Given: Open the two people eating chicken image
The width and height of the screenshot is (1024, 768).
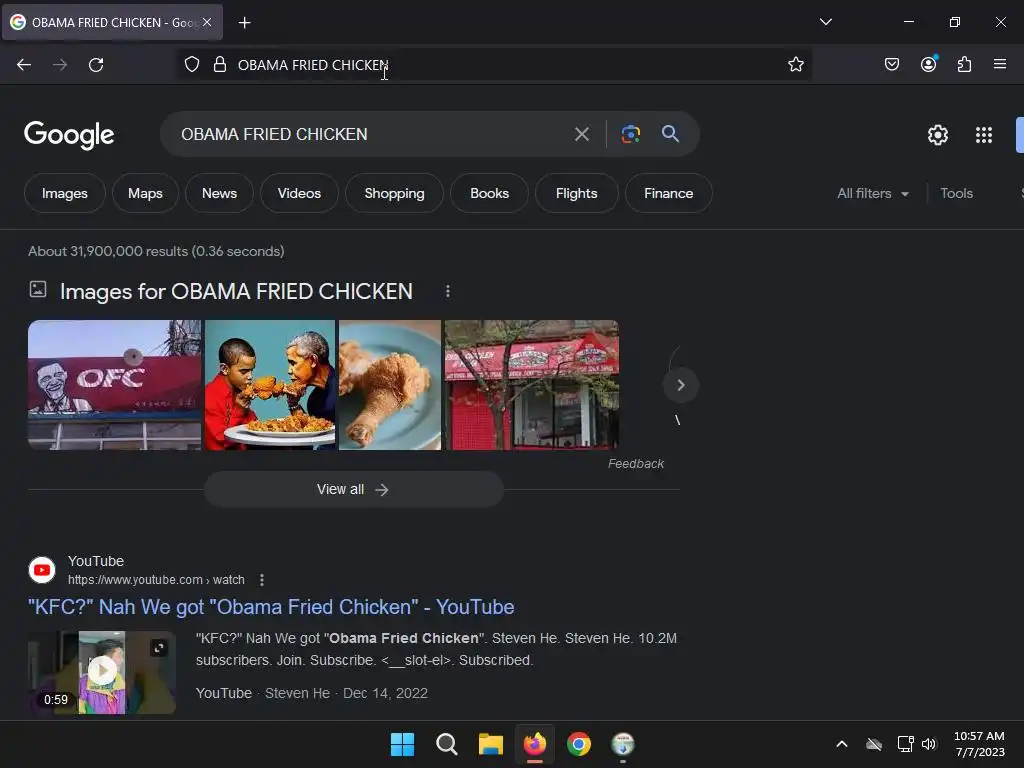Looking at the screenshot, I should (270, 385).
